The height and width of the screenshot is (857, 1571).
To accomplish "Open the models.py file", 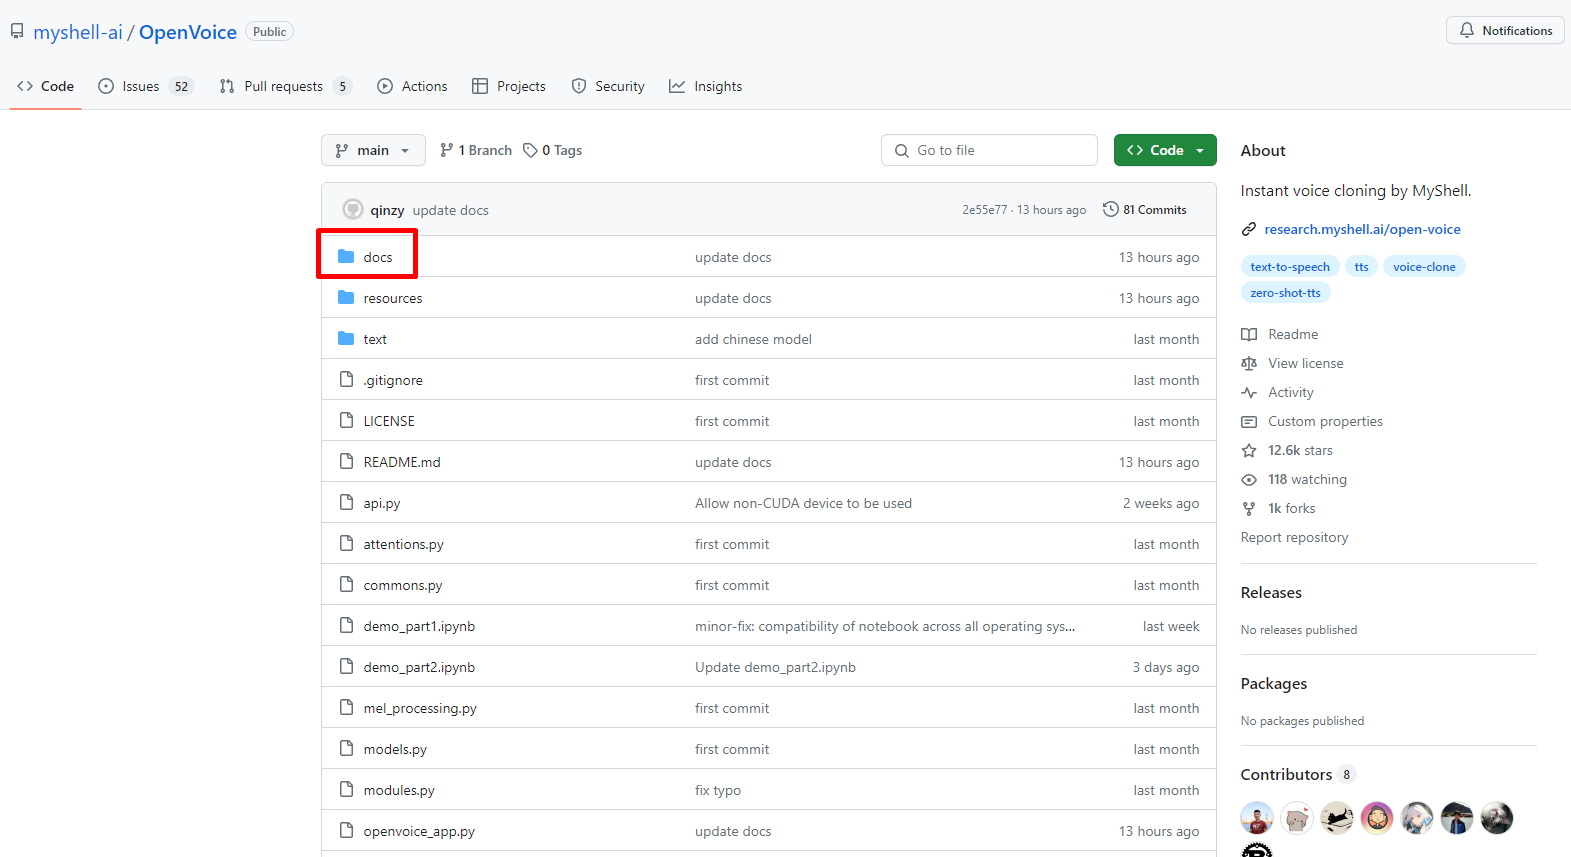I will [x=395, y=749].
